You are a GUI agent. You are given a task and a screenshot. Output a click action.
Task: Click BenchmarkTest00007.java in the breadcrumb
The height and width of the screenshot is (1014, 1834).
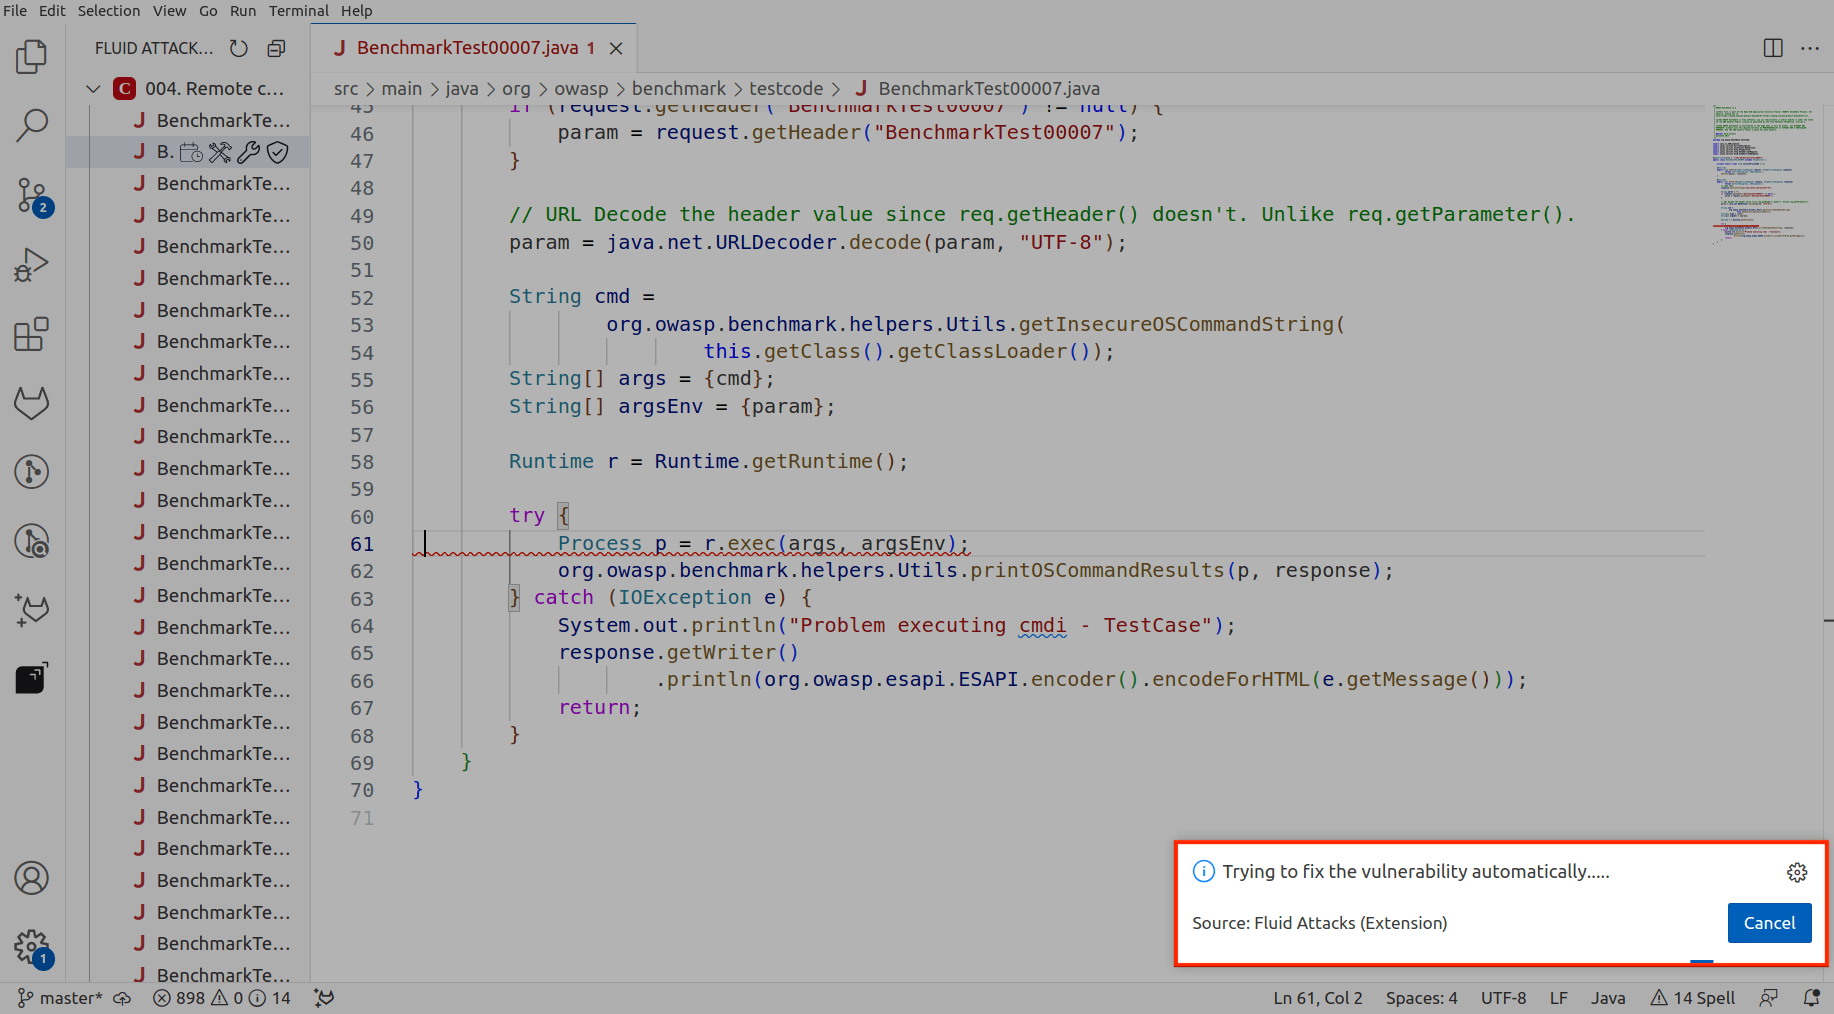click(x=988, y=89)
